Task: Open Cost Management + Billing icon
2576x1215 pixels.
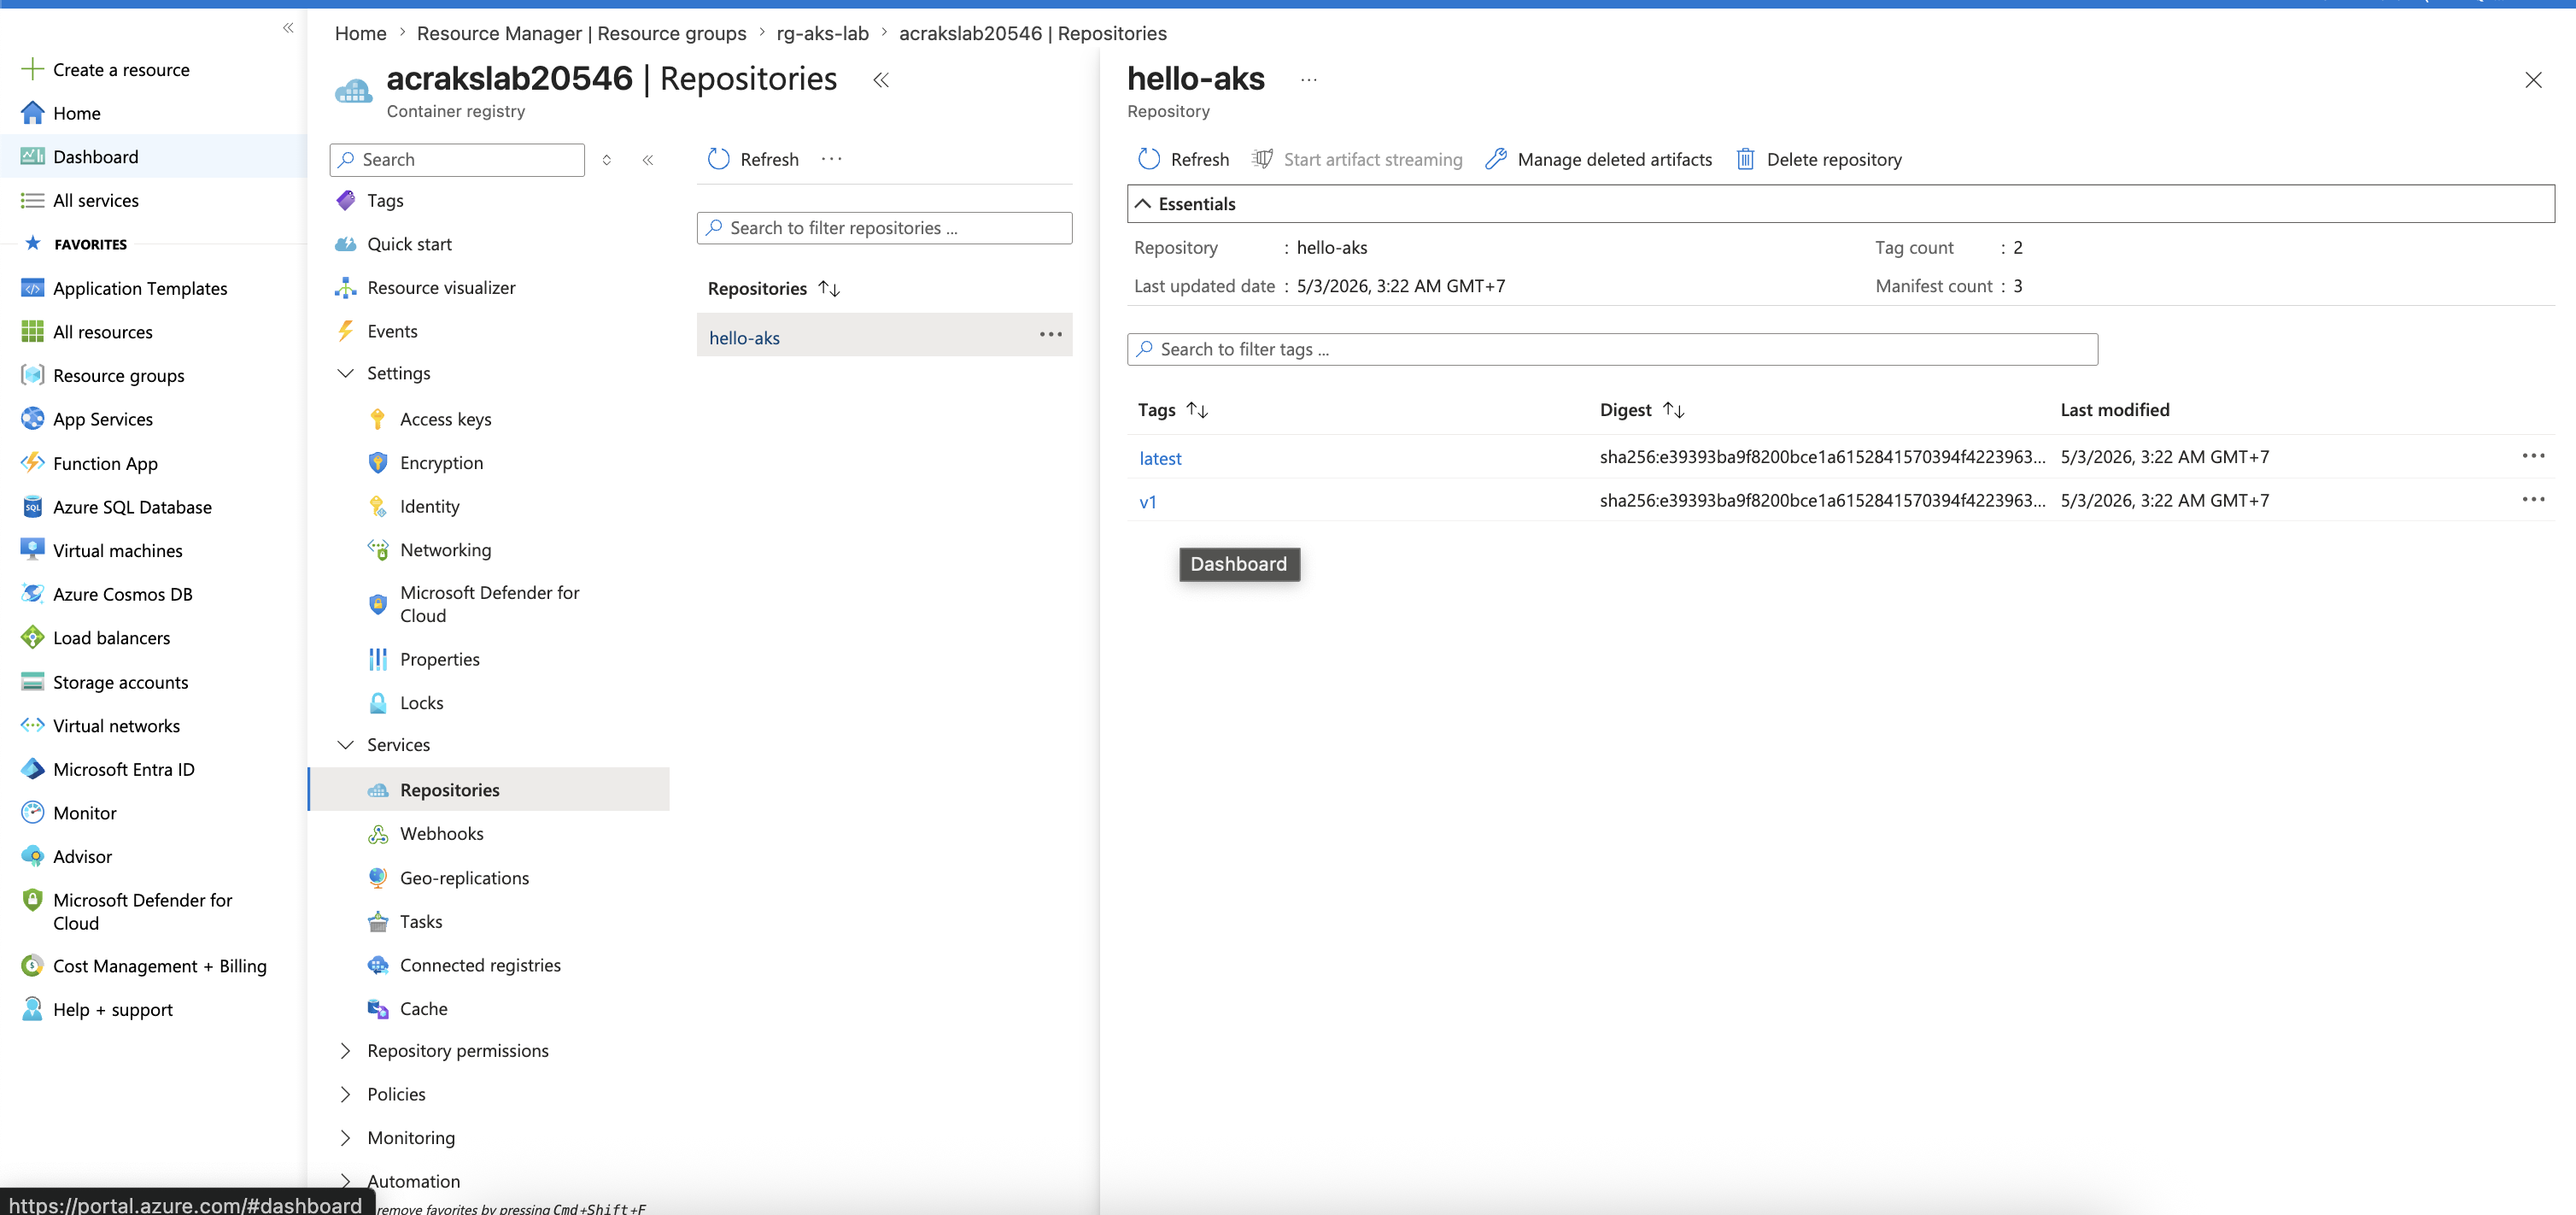Action: pyautogui.click(x=32, y=965)
